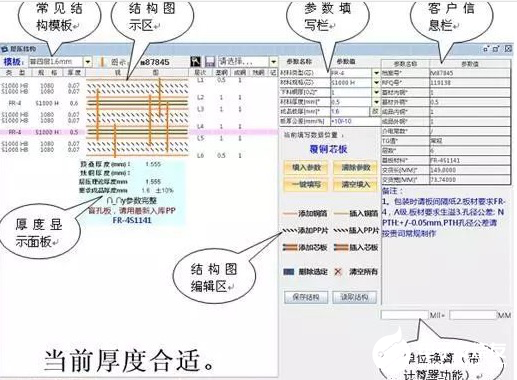Click the 层数 value 6 cell
This screenshot has height=380, width=517.
coord(470,151)
